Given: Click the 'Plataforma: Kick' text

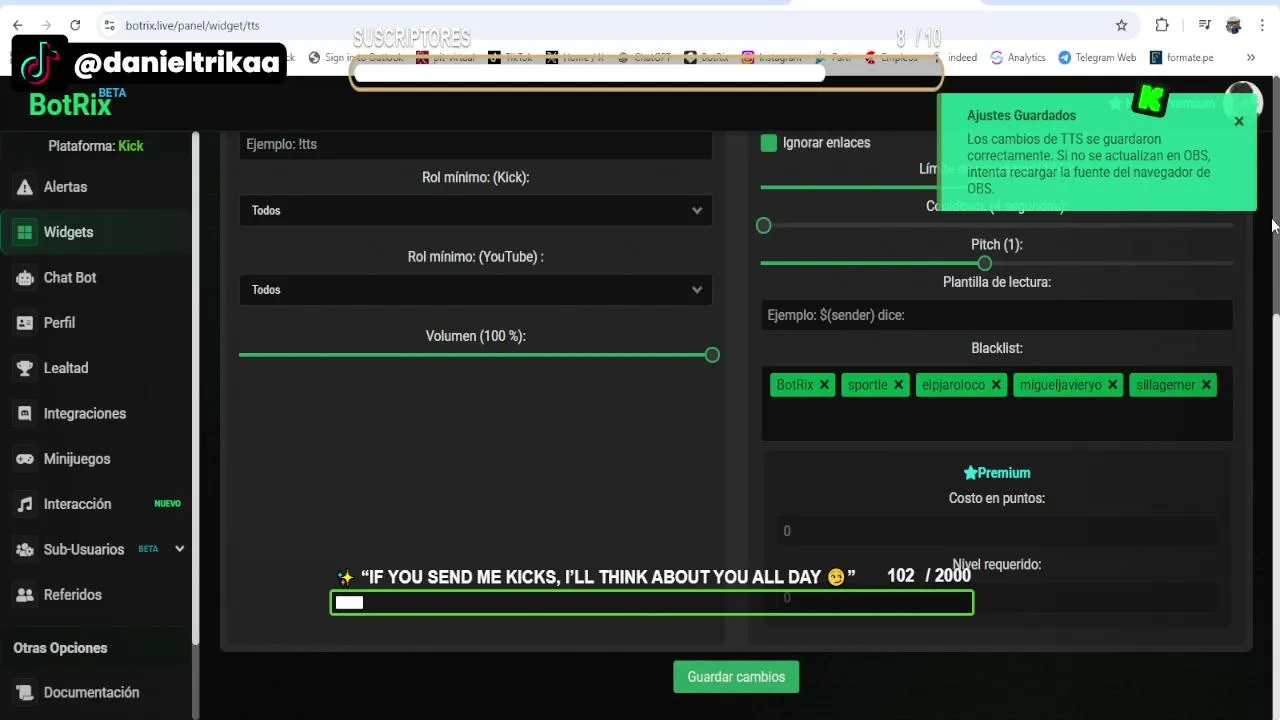Looking at the screenshot, I should (96, 146).
